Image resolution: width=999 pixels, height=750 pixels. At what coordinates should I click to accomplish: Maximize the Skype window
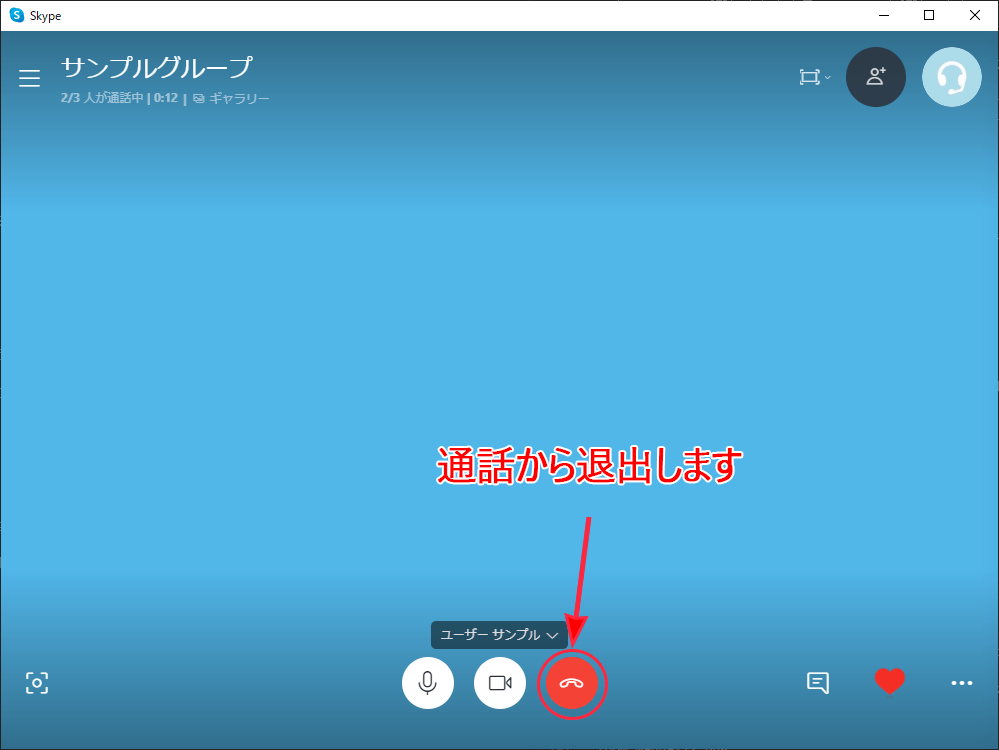pos(929,15)
